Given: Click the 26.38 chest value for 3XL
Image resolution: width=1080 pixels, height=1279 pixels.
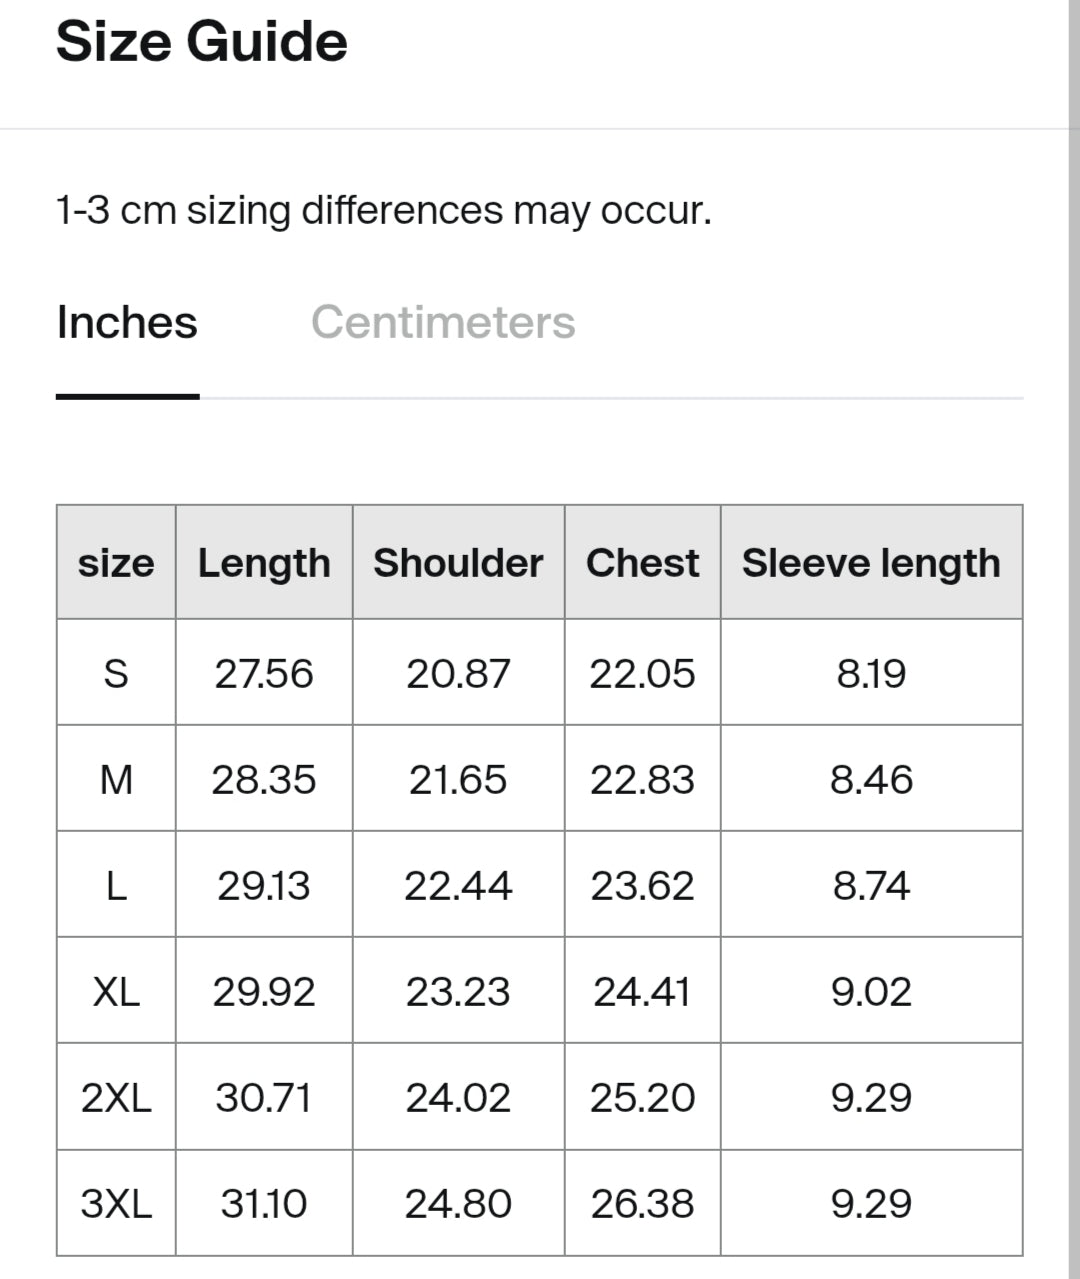Looking at the screenshot, I should pos(642,1203).
